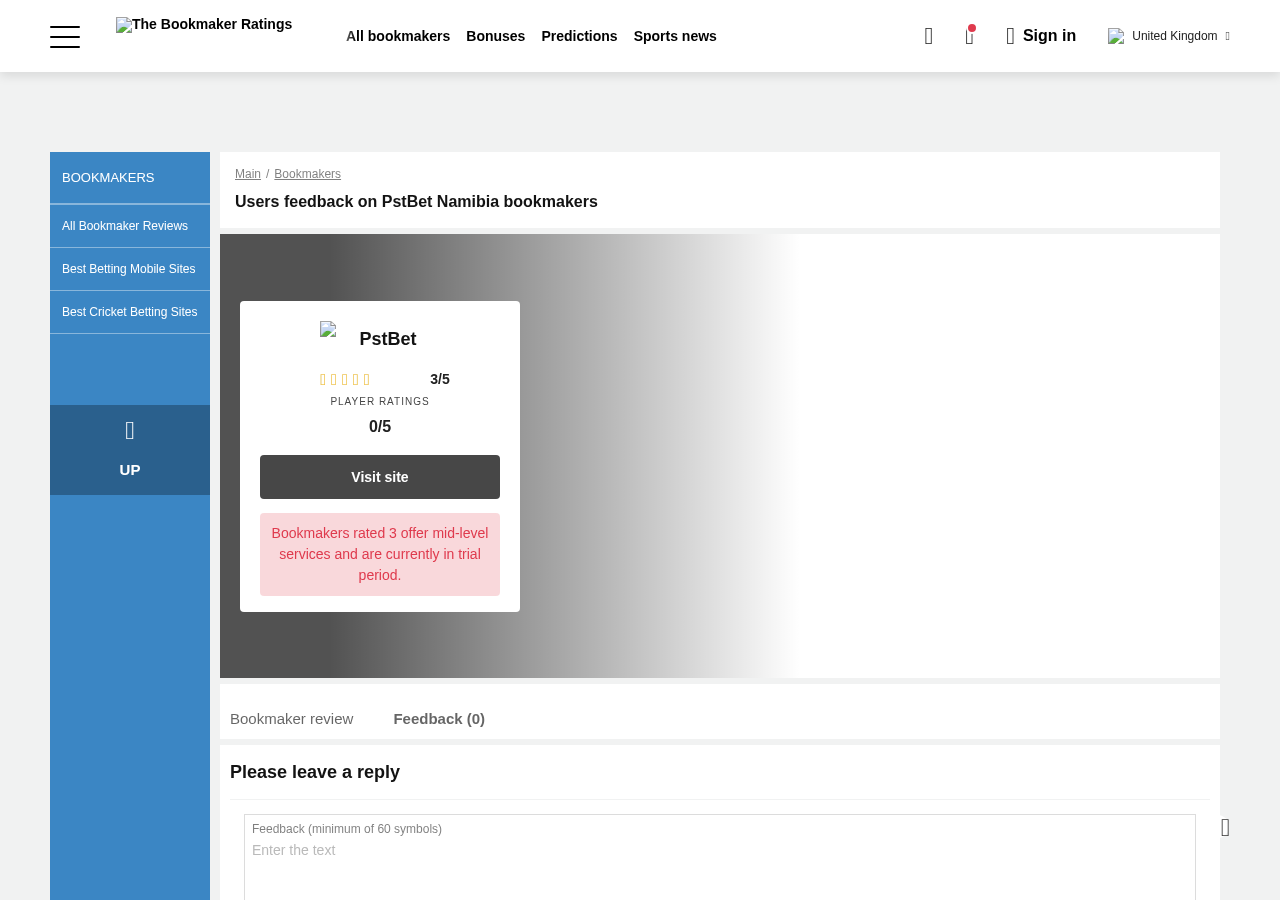Click the PstBet bookmaker name
Screen dimensions: 1280x900
(x=388, y=339)
